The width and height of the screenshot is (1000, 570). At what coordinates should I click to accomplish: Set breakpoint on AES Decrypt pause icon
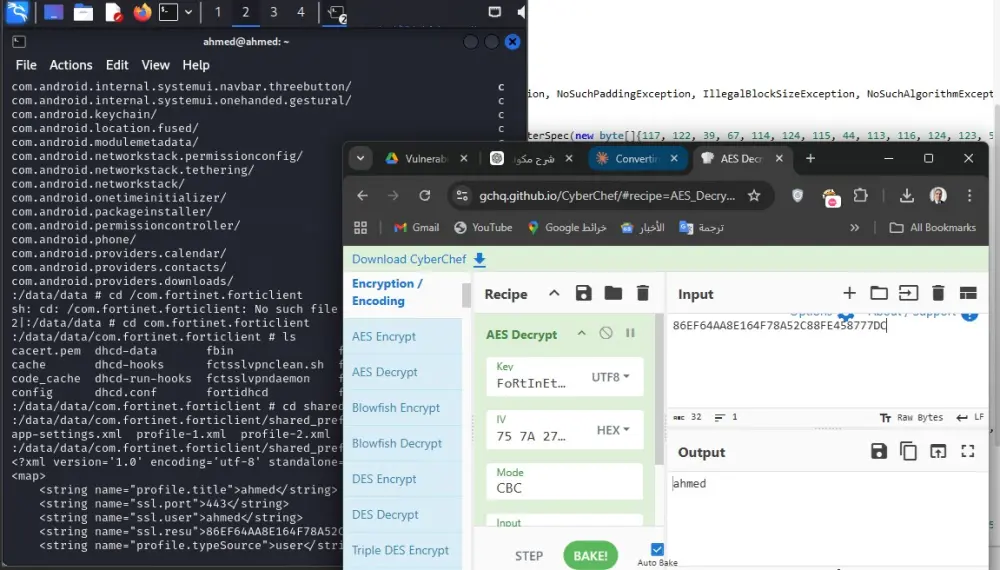pyautogui.click(x=630, y=333)
